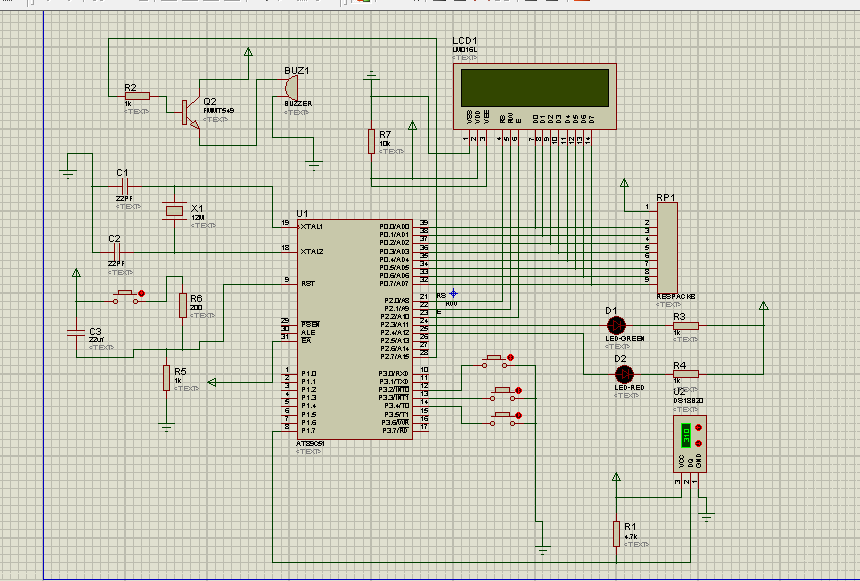Image resolution: width=860 pixels, height=581 pixels.
Task: Select resistor R6 body
Action: 183,305
